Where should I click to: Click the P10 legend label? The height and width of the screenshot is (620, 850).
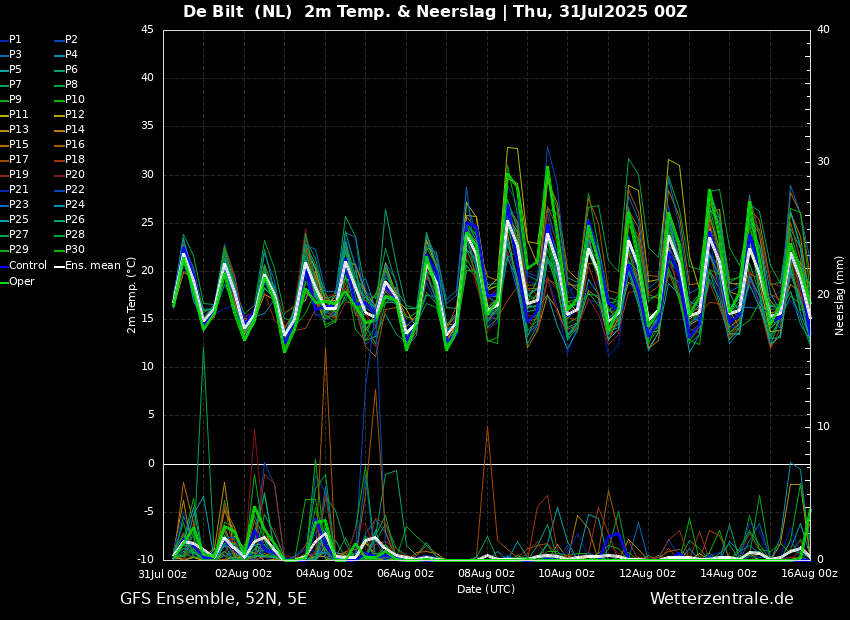tap(74, 100)
